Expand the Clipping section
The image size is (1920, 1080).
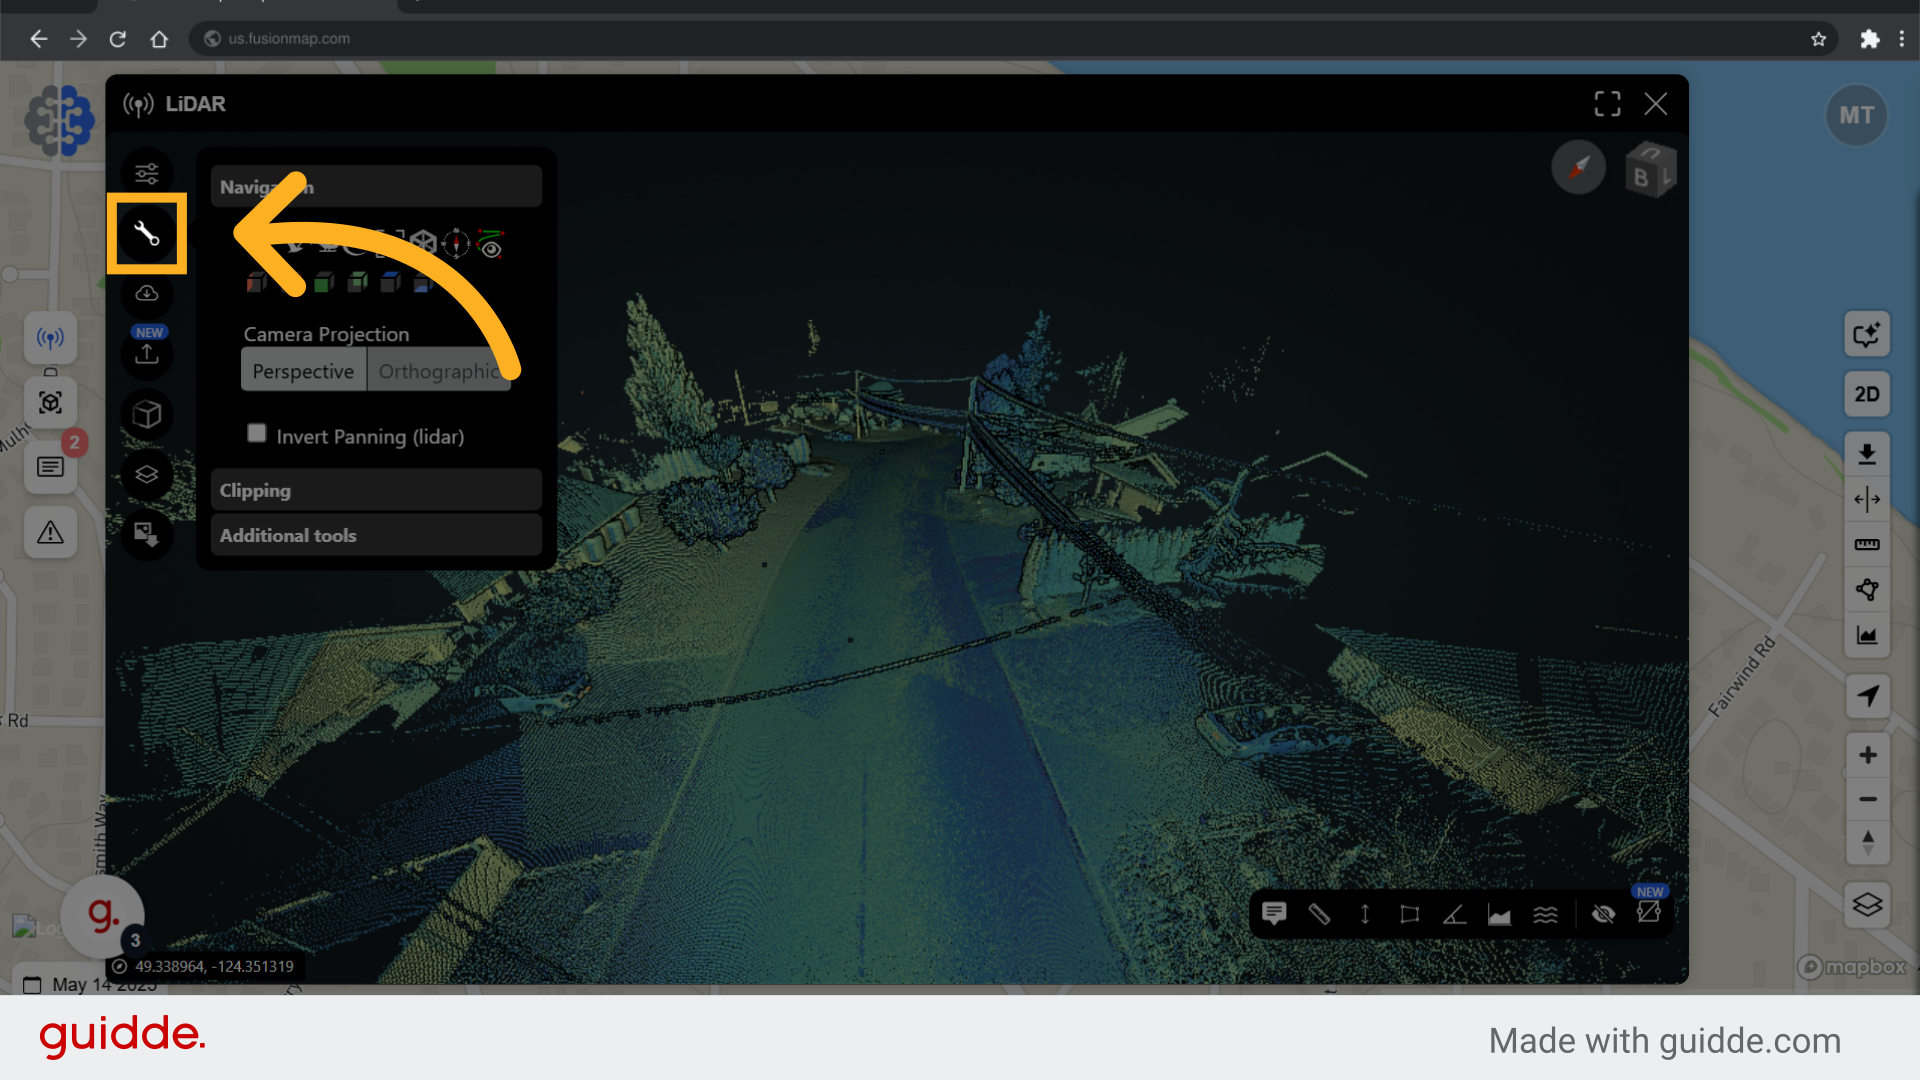[376, 490]
